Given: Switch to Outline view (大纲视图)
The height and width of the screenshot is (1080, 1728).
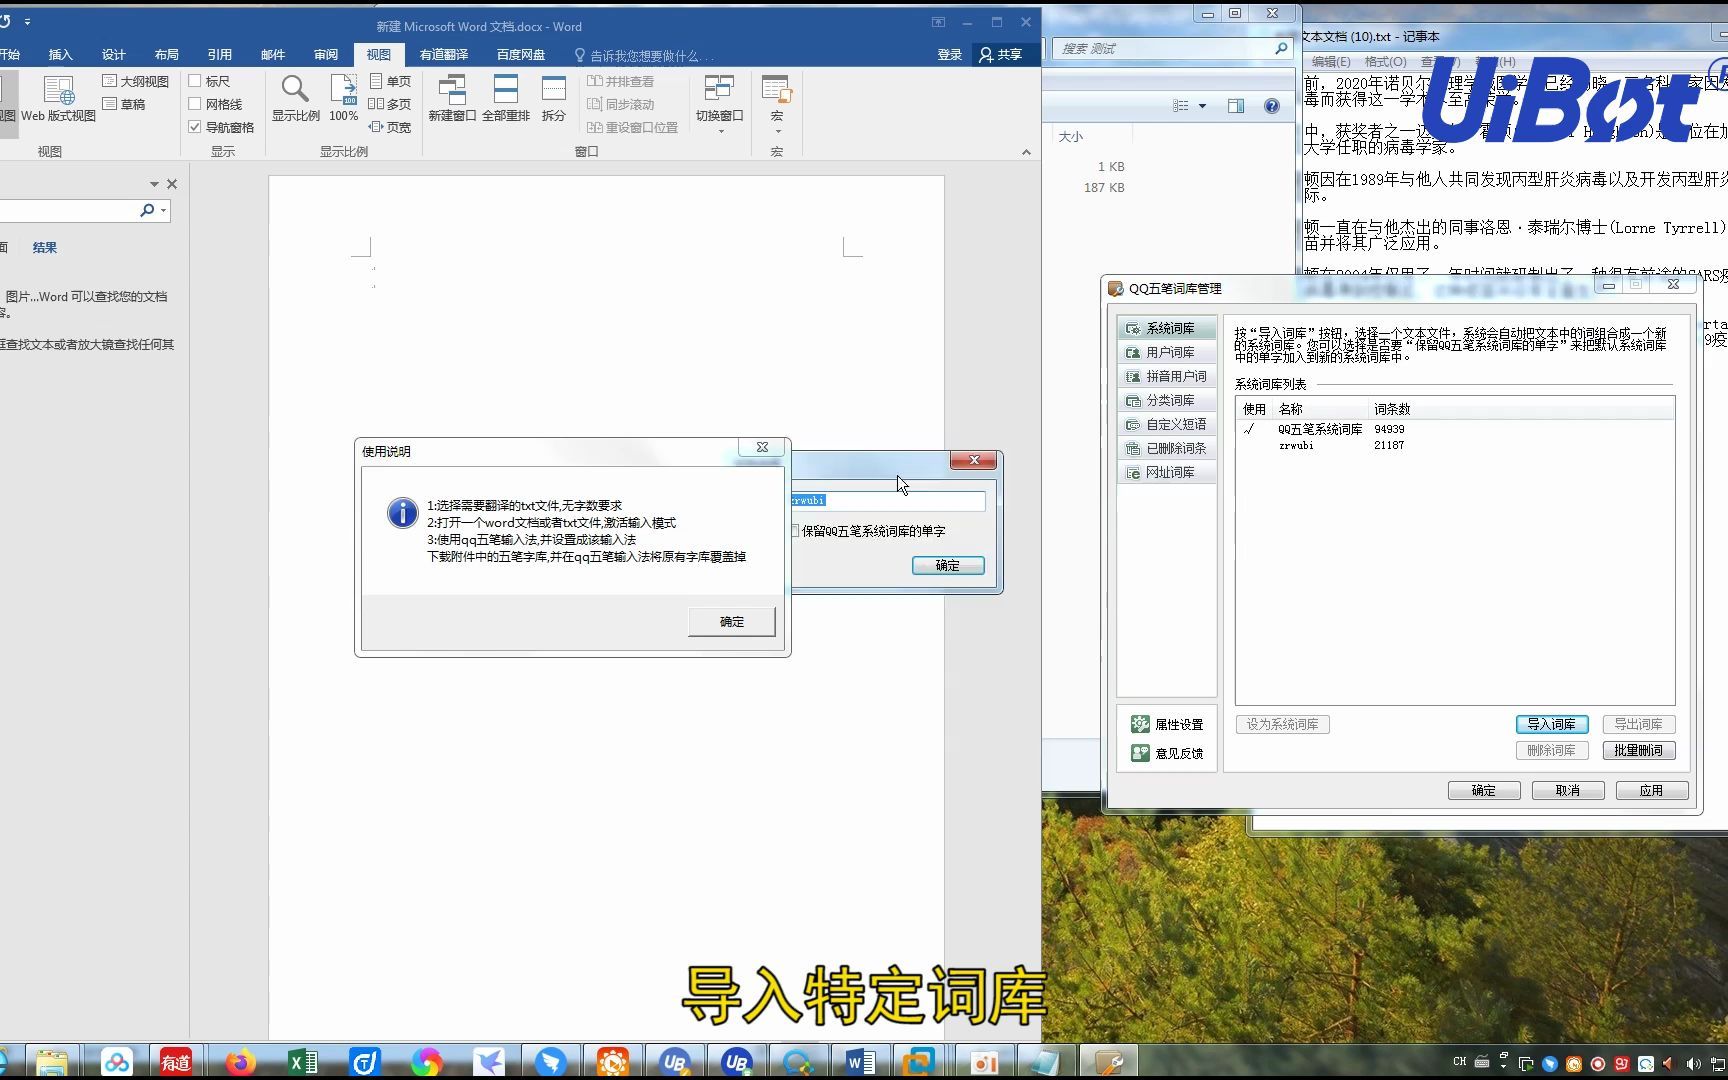Looking at the screenshot, I should coord(136,81).
